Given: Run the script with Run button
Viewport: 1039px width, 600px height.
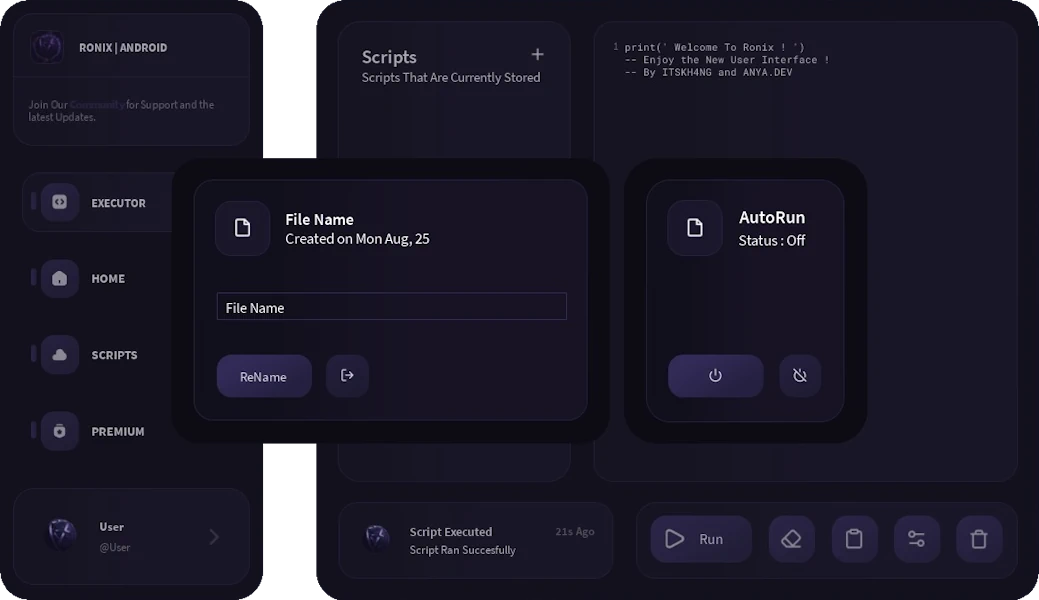Looking at the screenshot, I should (x=700, y=539).
